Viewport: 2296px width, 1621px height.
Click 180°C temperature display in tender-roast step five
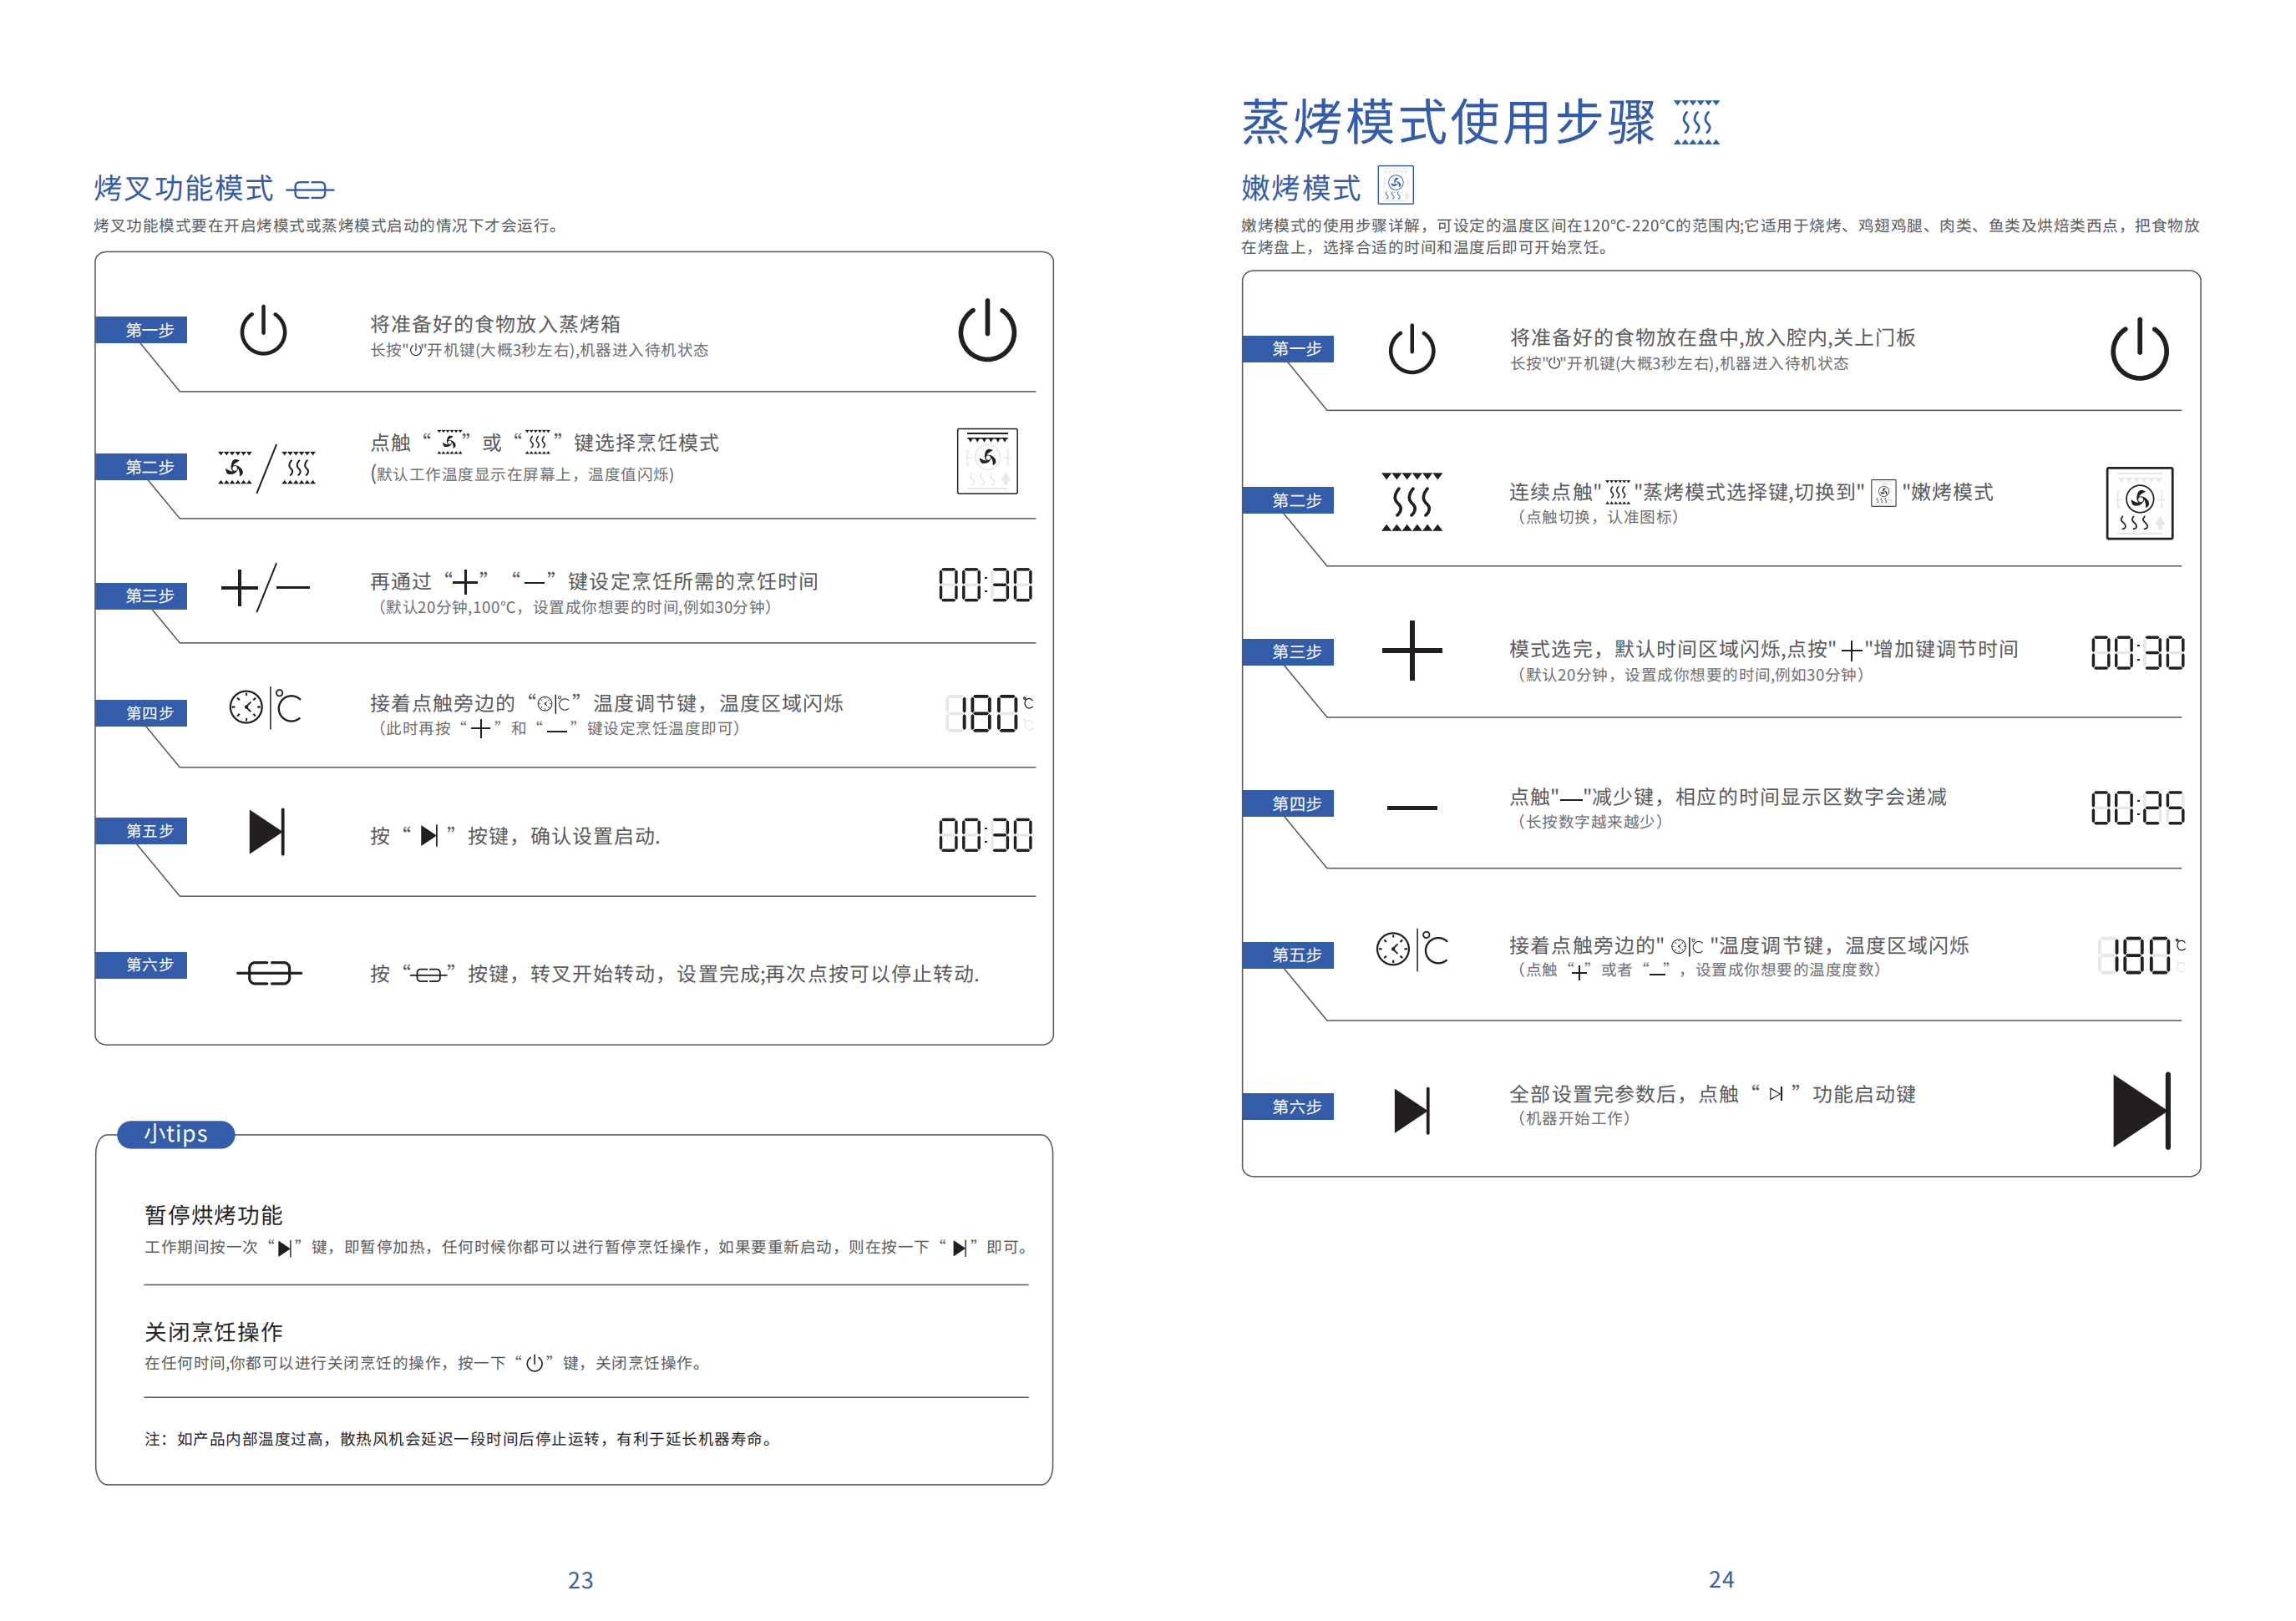coord(2140,955)
